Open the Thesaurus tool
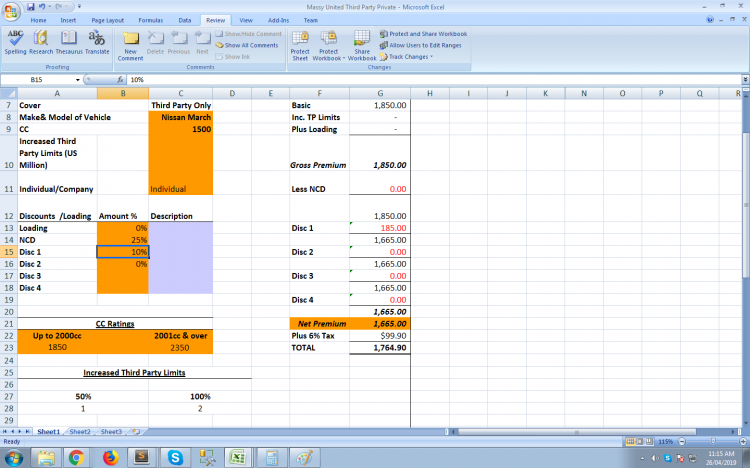The height and width of the screenshot is (468, 750). click(69, 43)
